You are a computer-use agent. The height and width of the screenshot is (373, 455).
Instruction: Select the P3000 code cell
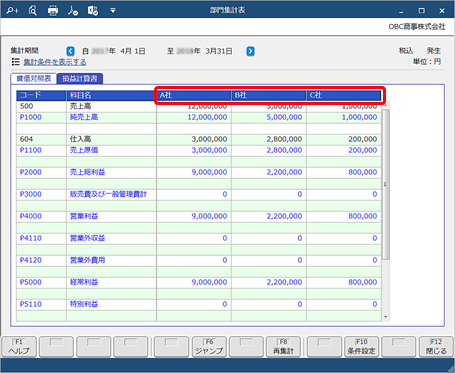(41, 194)
